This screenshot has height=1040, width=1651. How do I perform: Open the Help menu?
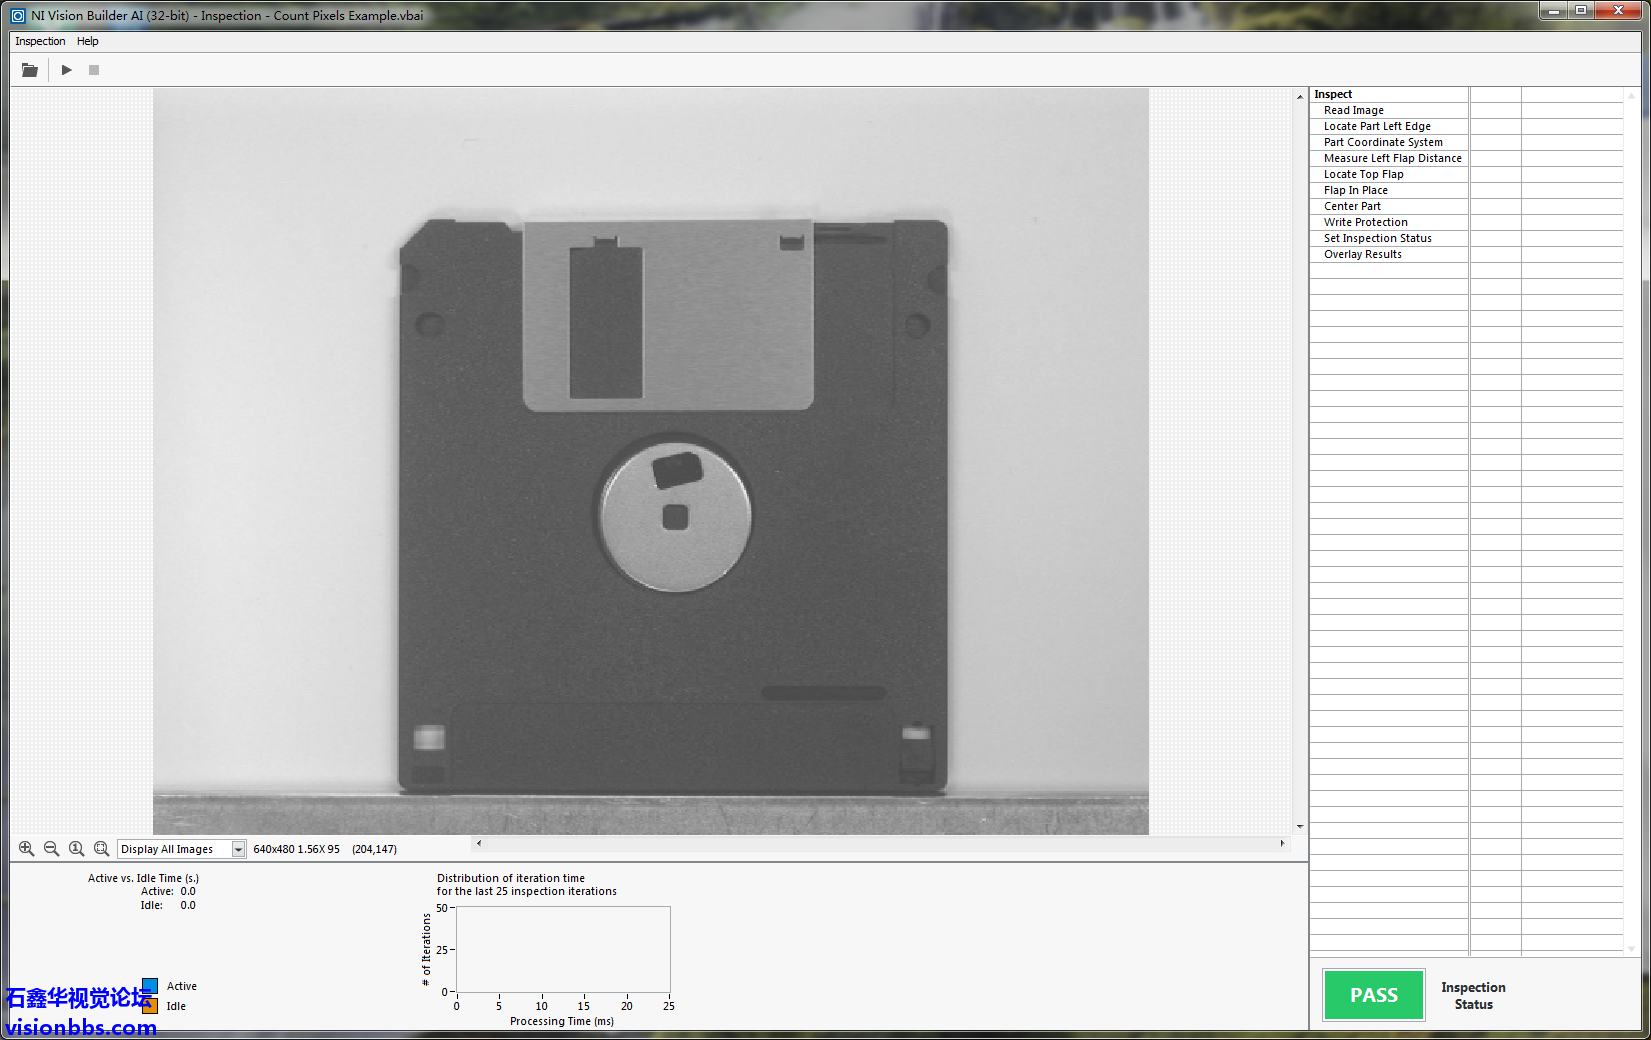pyautogui.click(x=88, y=41)
